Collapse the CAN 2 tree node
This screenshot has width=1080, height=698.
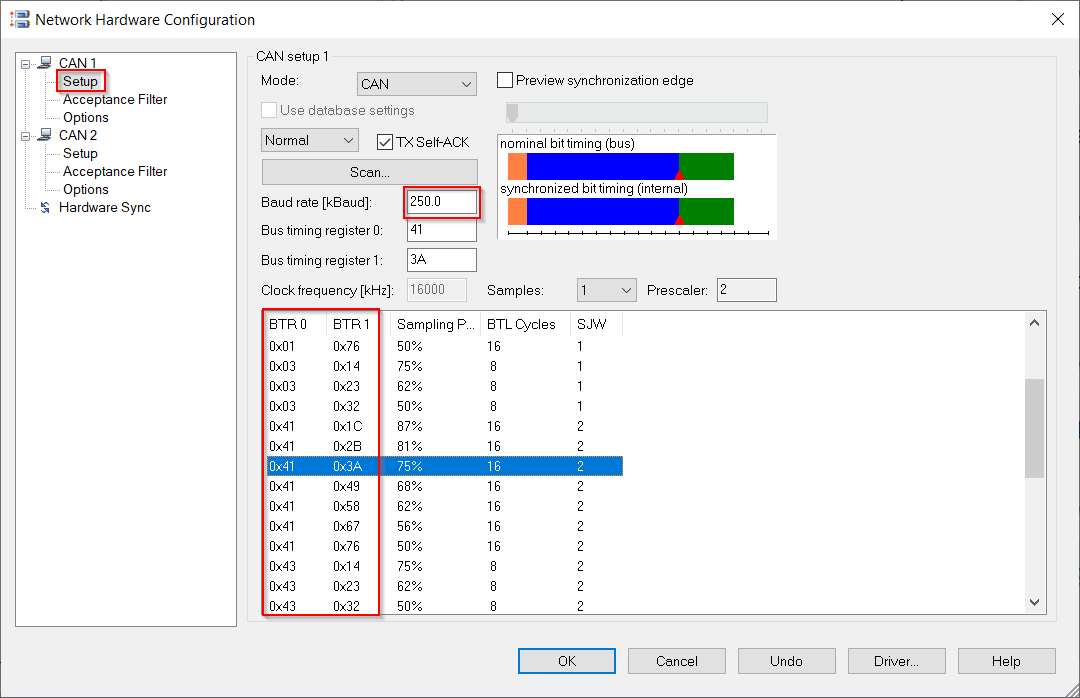point(25,136)
